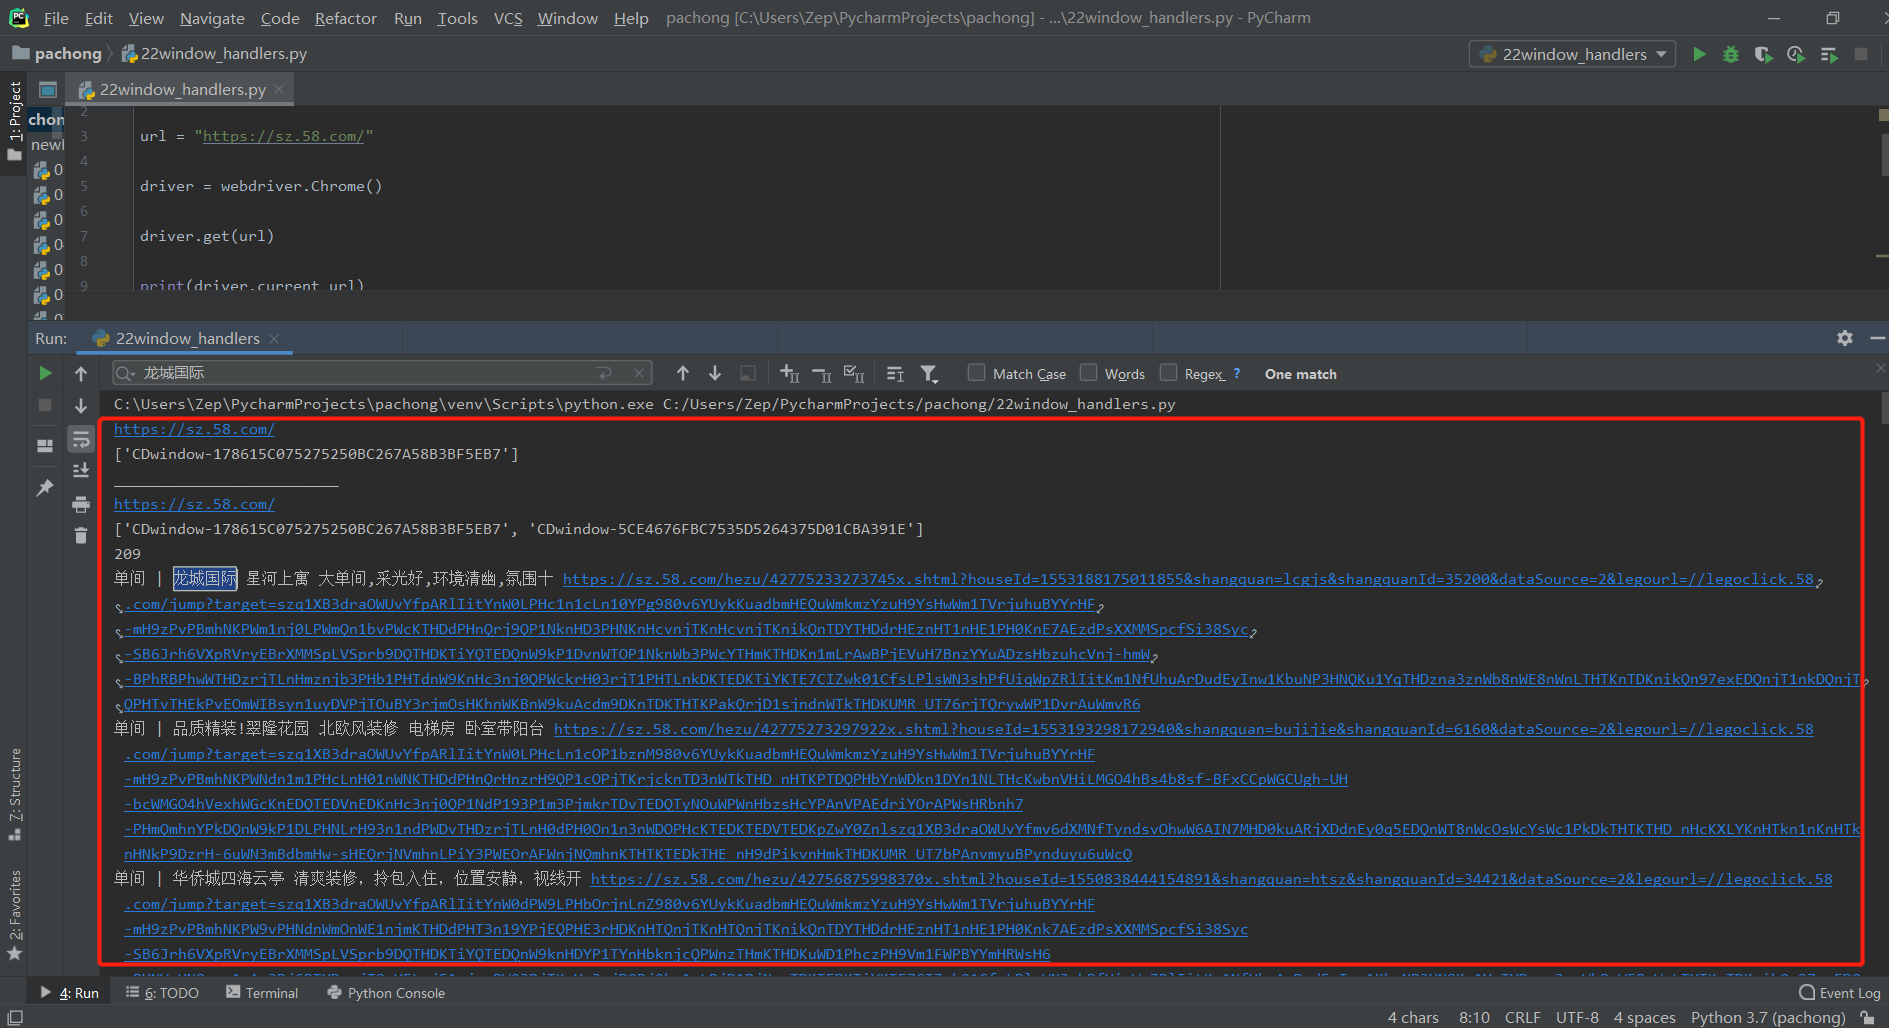Click the Up the stack trace arrow

point(81,373)
